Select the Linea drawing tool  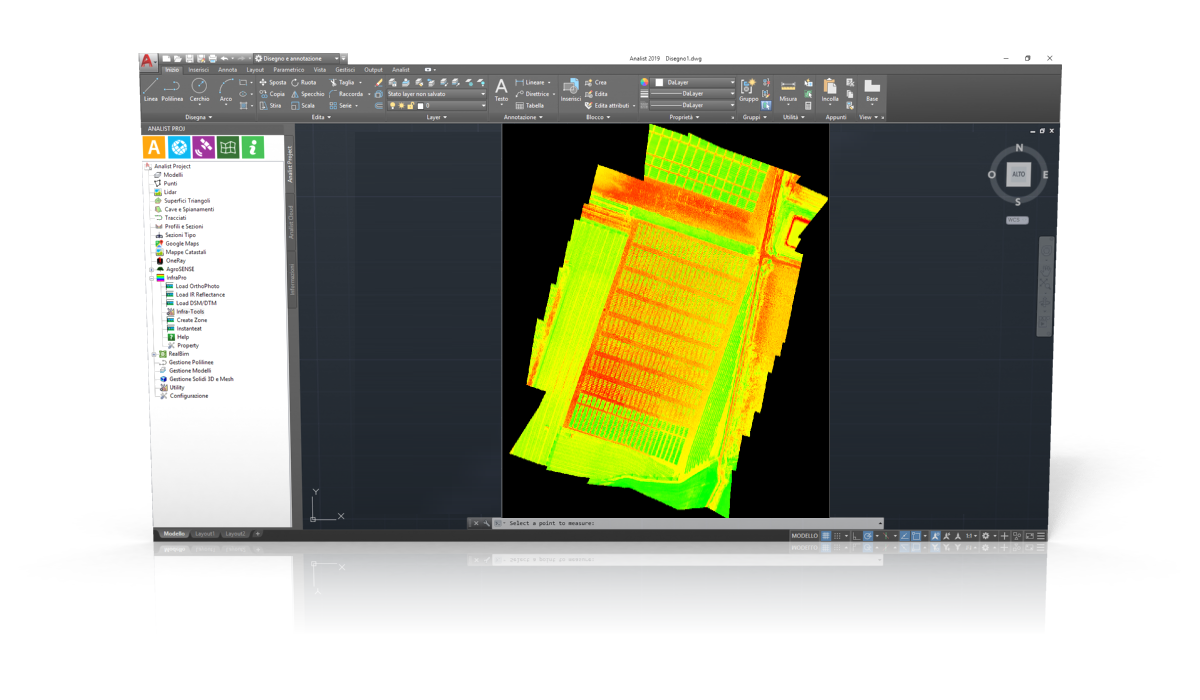coord(151,90)
